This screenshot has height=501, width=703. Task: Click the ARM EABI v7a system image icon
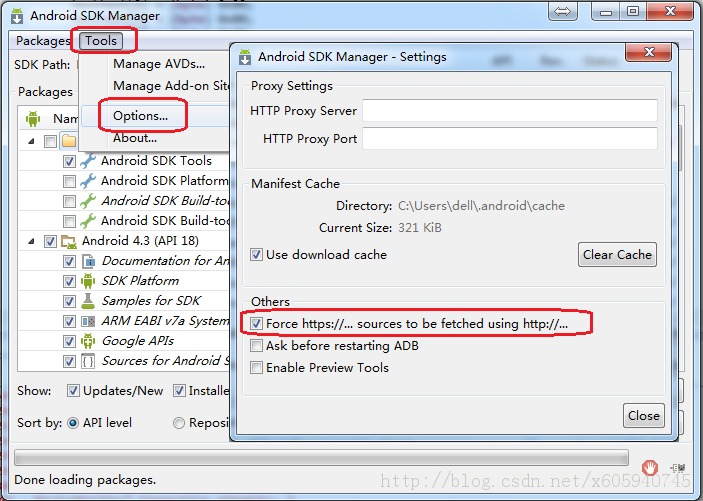click(x=88, y=321)
